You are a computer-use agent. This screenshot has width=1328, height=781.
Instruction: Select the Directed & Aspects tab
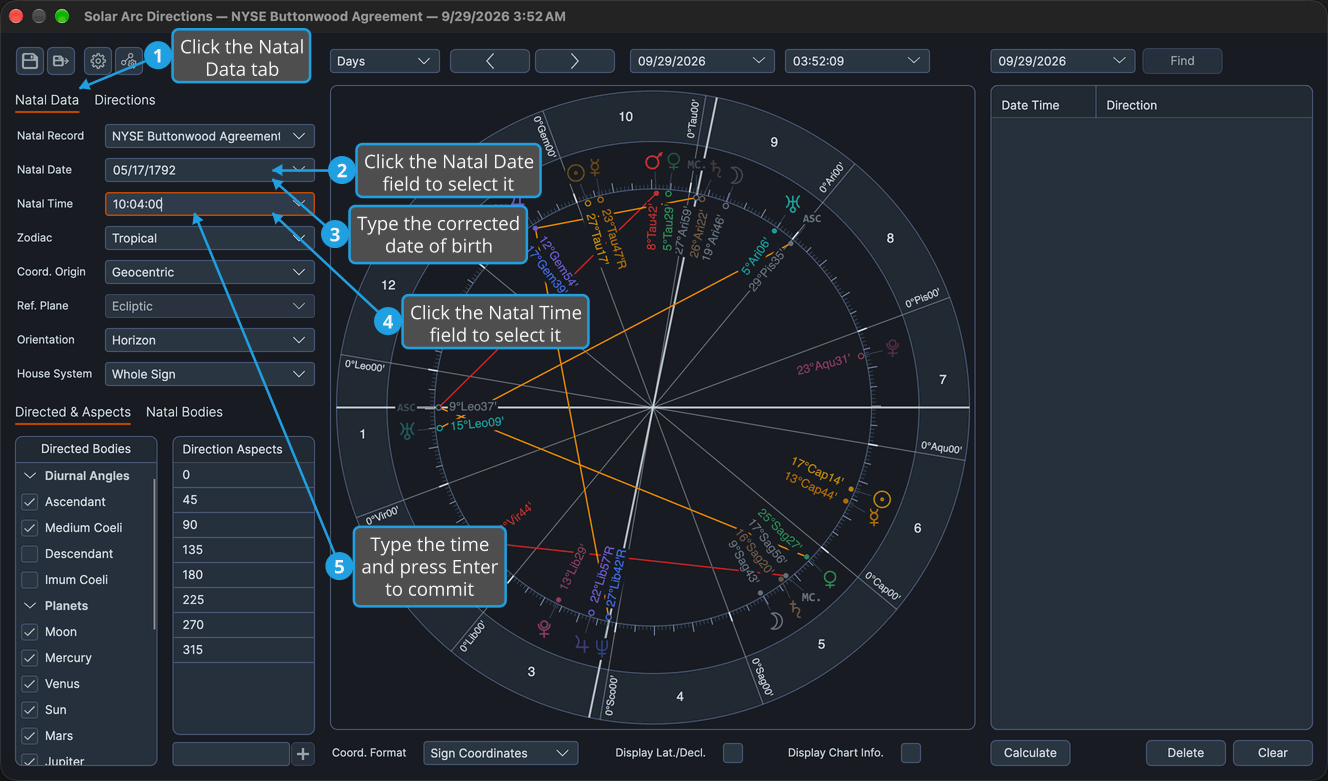pyautogui.click(x=73, y=412)
